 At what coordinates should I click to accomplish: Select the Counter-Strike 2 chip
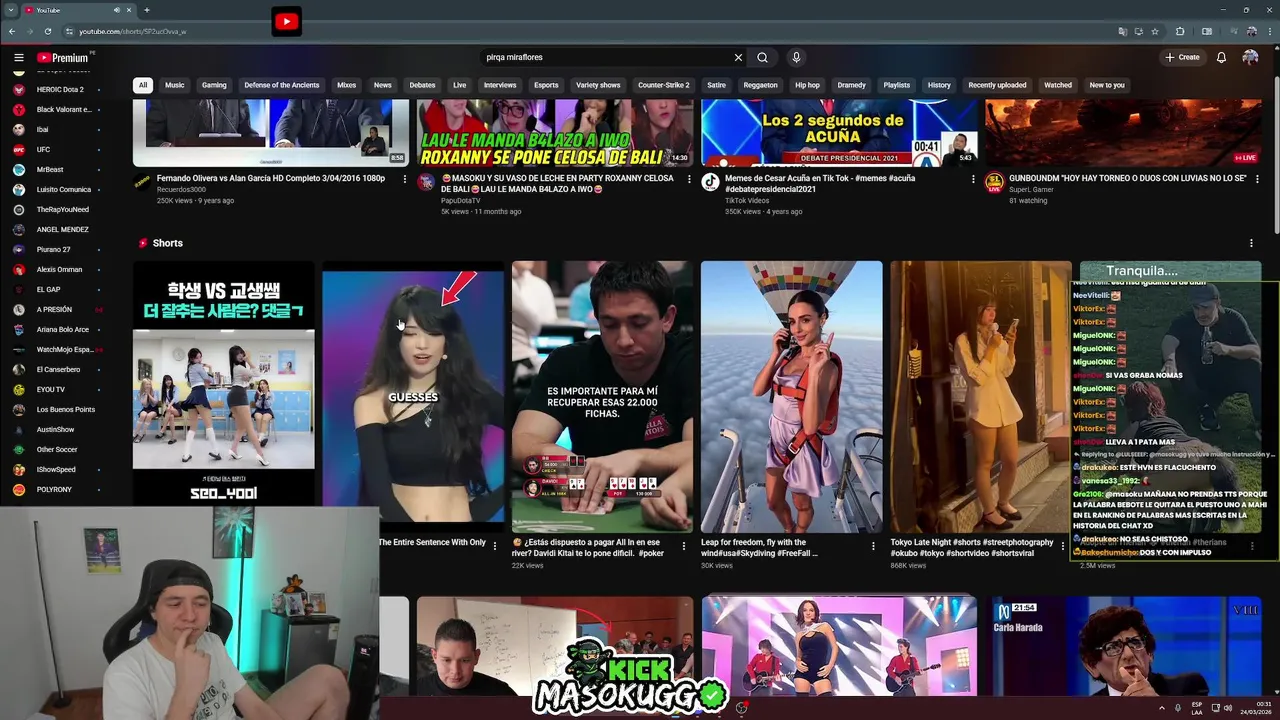click(664, 85)
